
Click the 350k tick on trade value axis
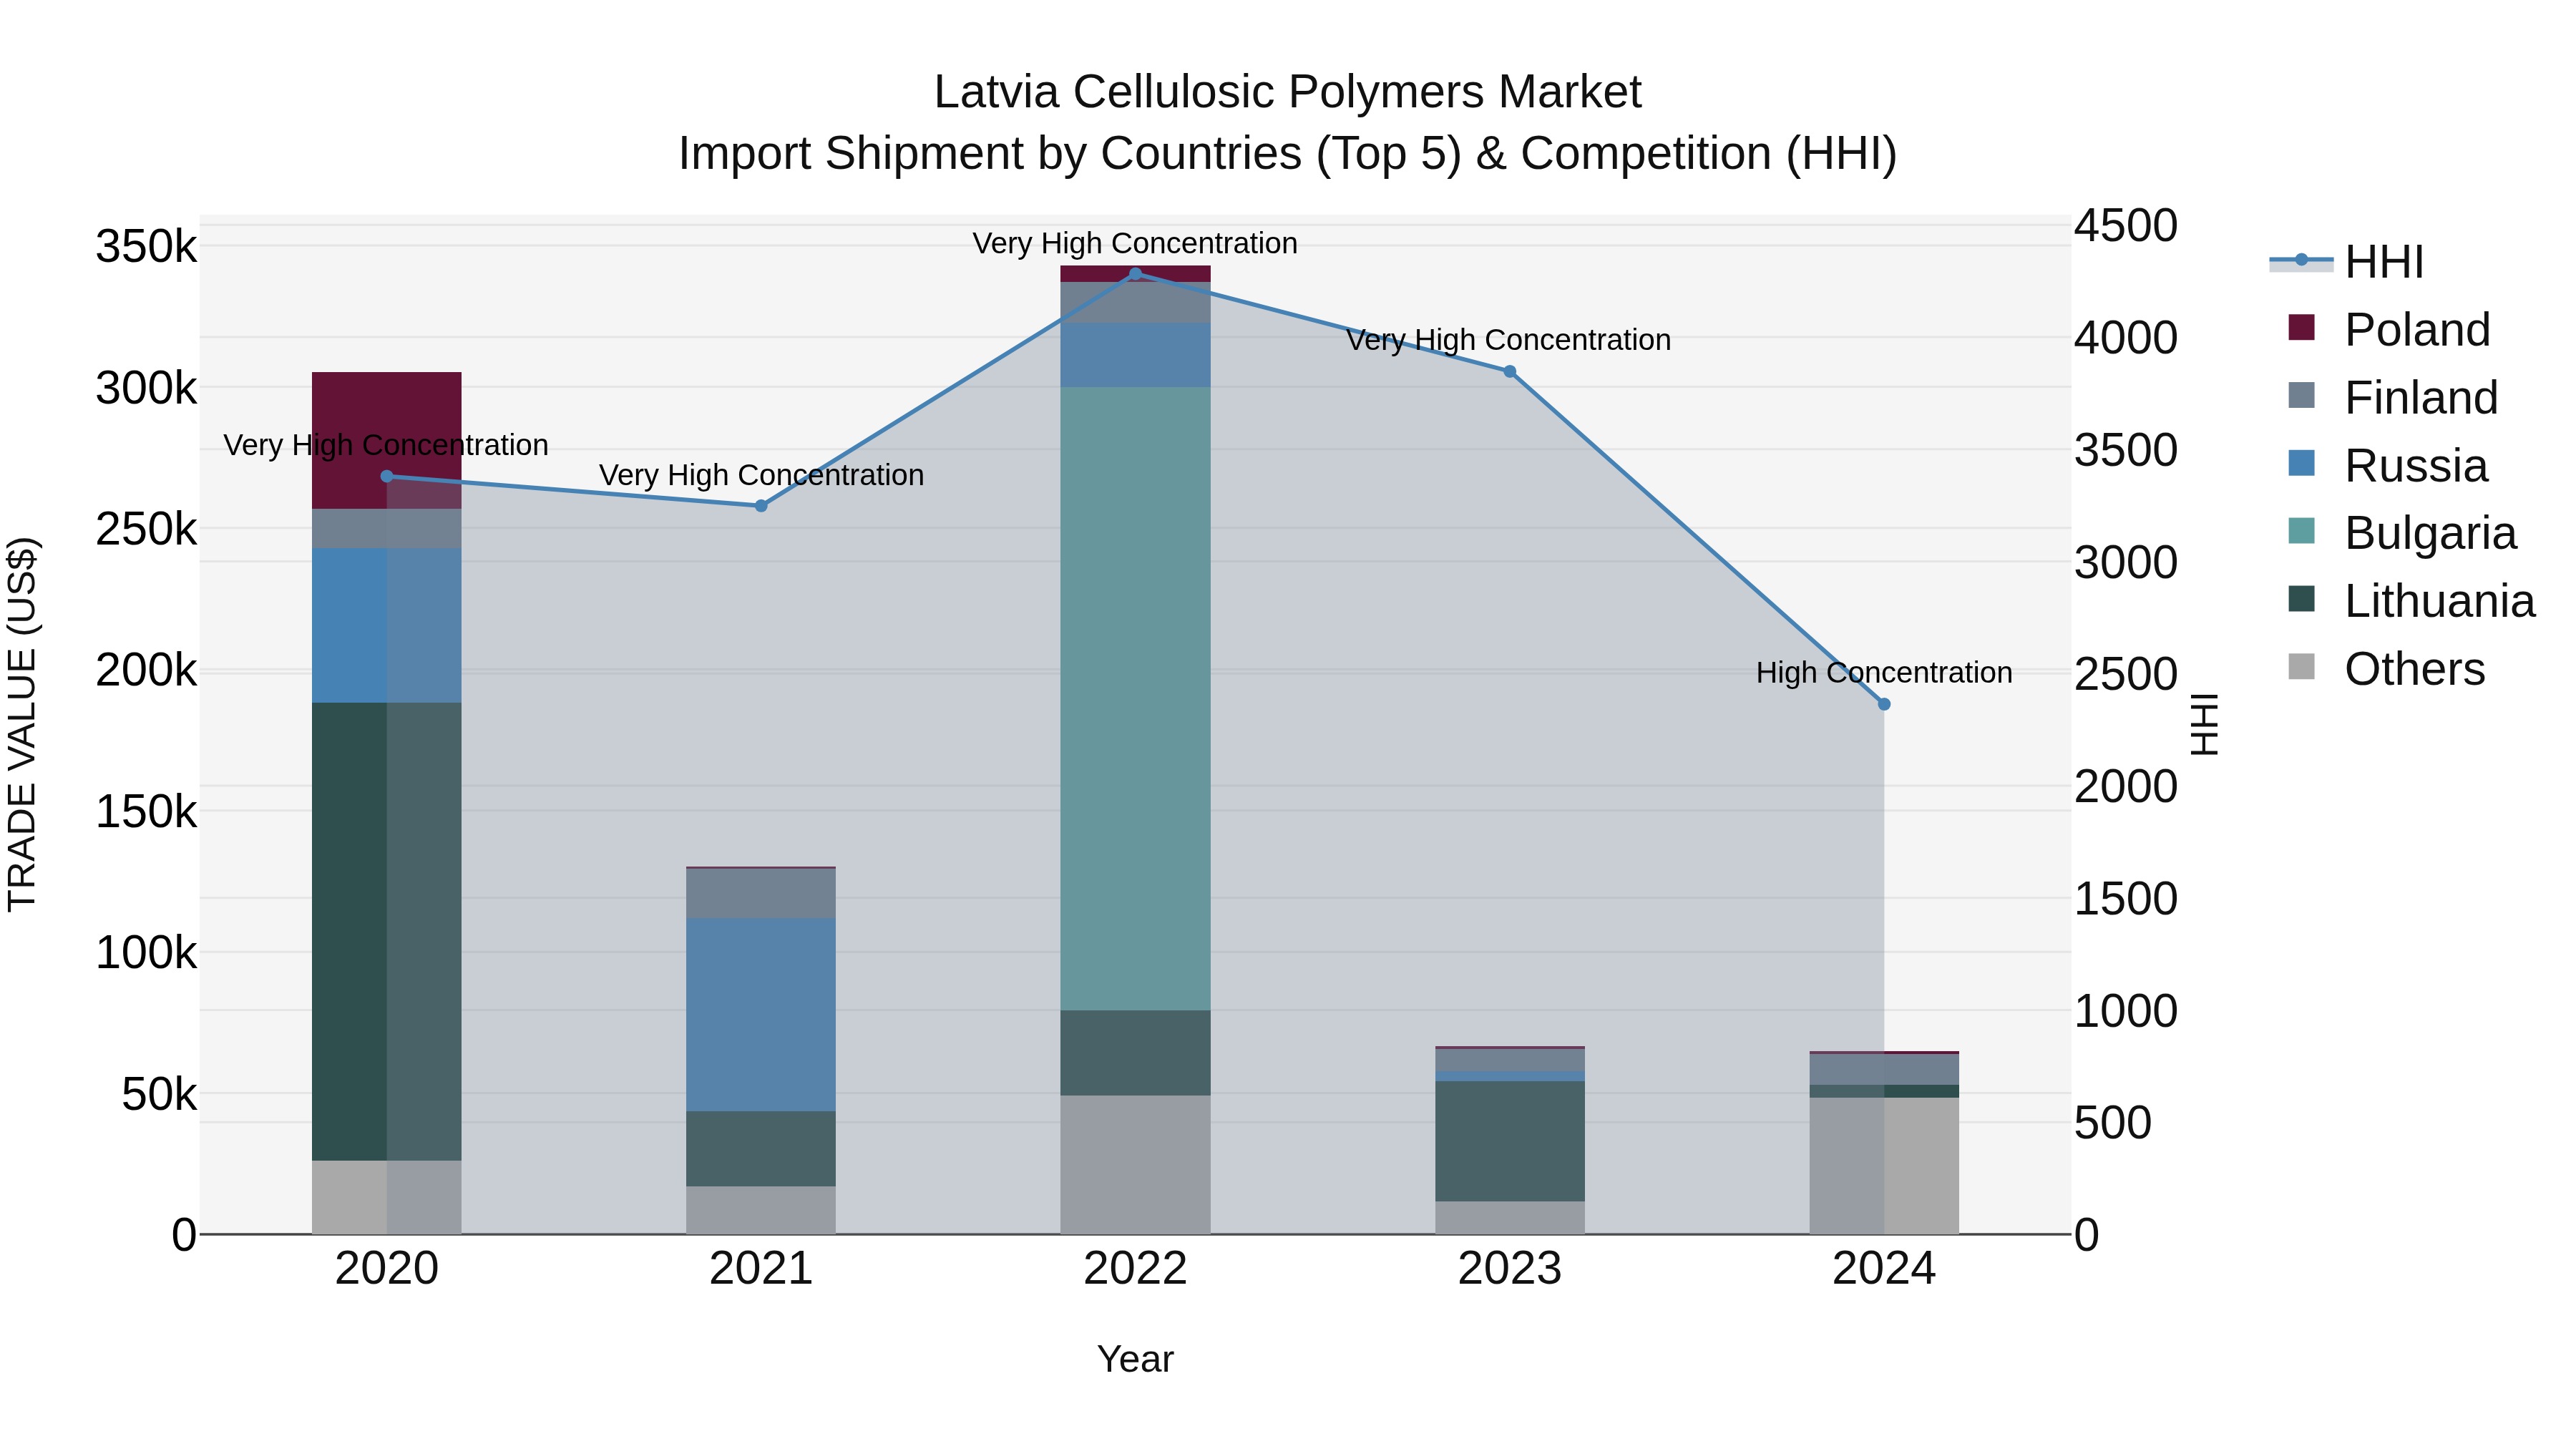[146, 246]
